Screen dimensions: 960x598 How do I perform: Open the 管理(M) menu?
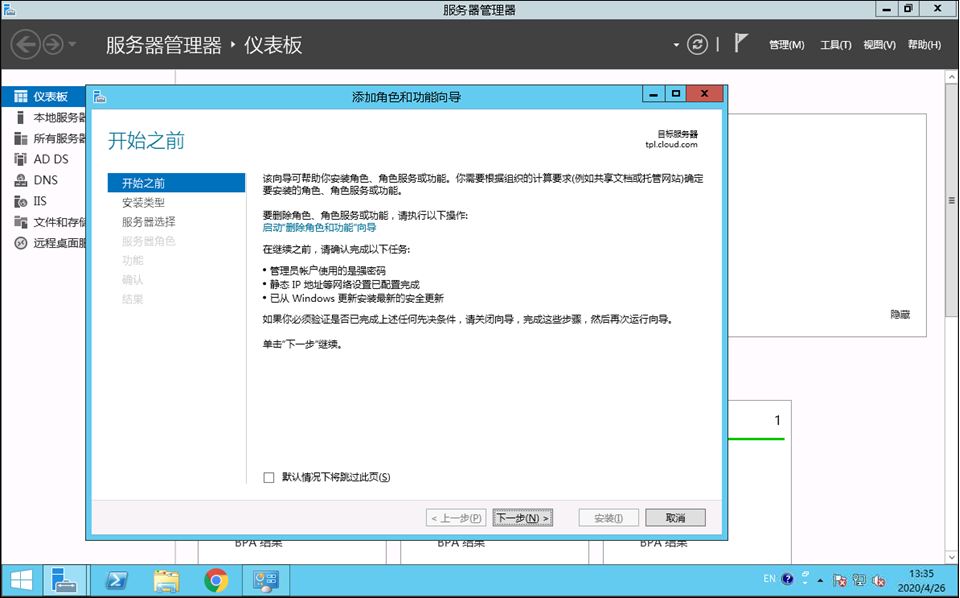point(786,45)
